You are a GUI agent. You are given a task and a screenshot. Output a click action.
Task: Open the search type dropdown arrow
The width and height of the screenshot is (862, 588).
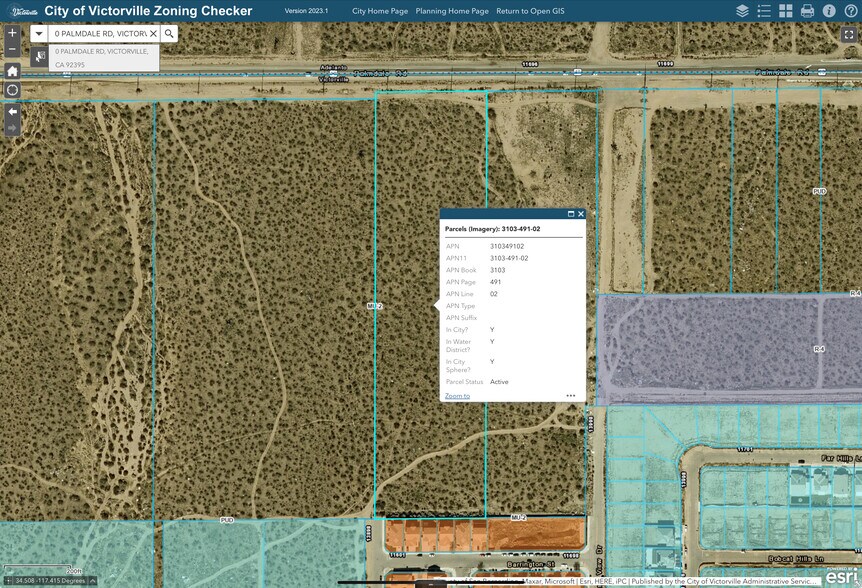point(39,33)
